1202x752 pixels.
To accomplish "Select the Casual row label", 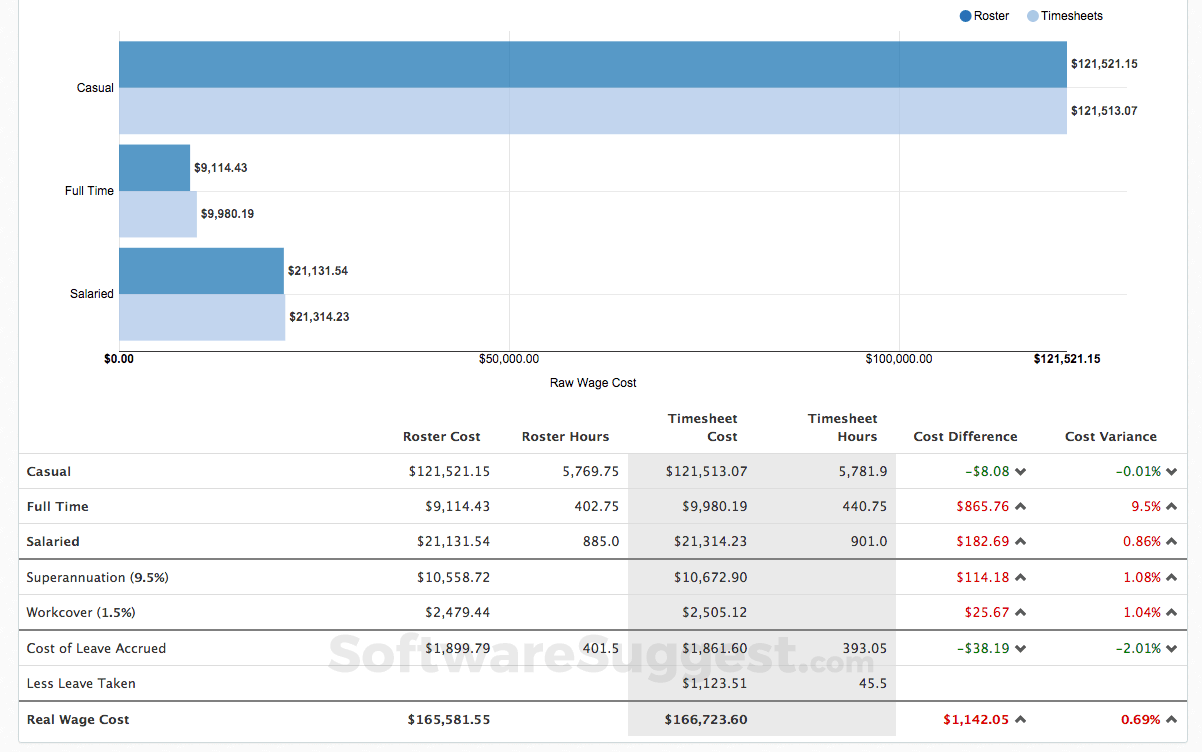I will pos(48,471).
